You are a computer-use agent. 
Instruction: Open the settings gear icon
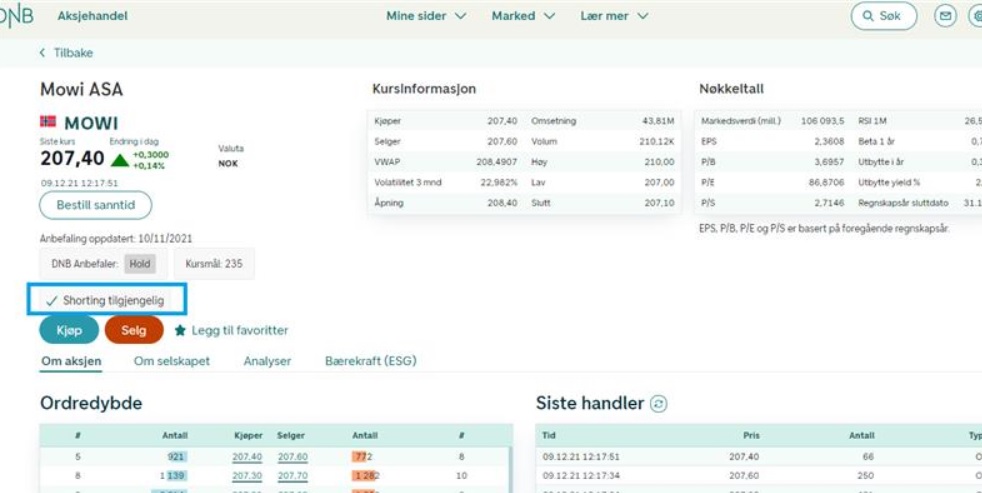point(976,16)
